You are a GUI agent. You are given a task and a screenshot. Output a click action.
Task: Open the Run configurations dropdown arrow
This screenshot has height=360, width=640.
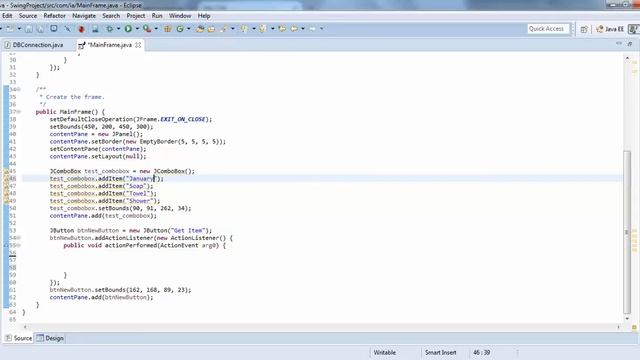click(137, 29)
